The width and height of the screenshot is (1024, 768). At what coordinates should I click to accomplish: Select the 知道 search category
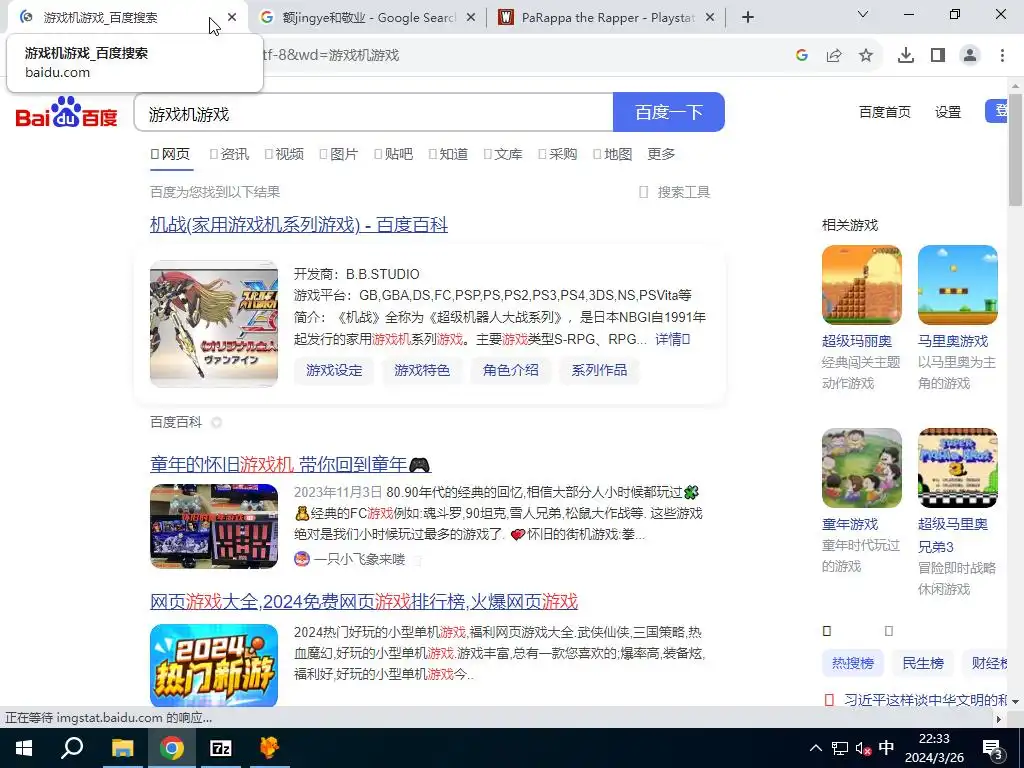[449, 154]
